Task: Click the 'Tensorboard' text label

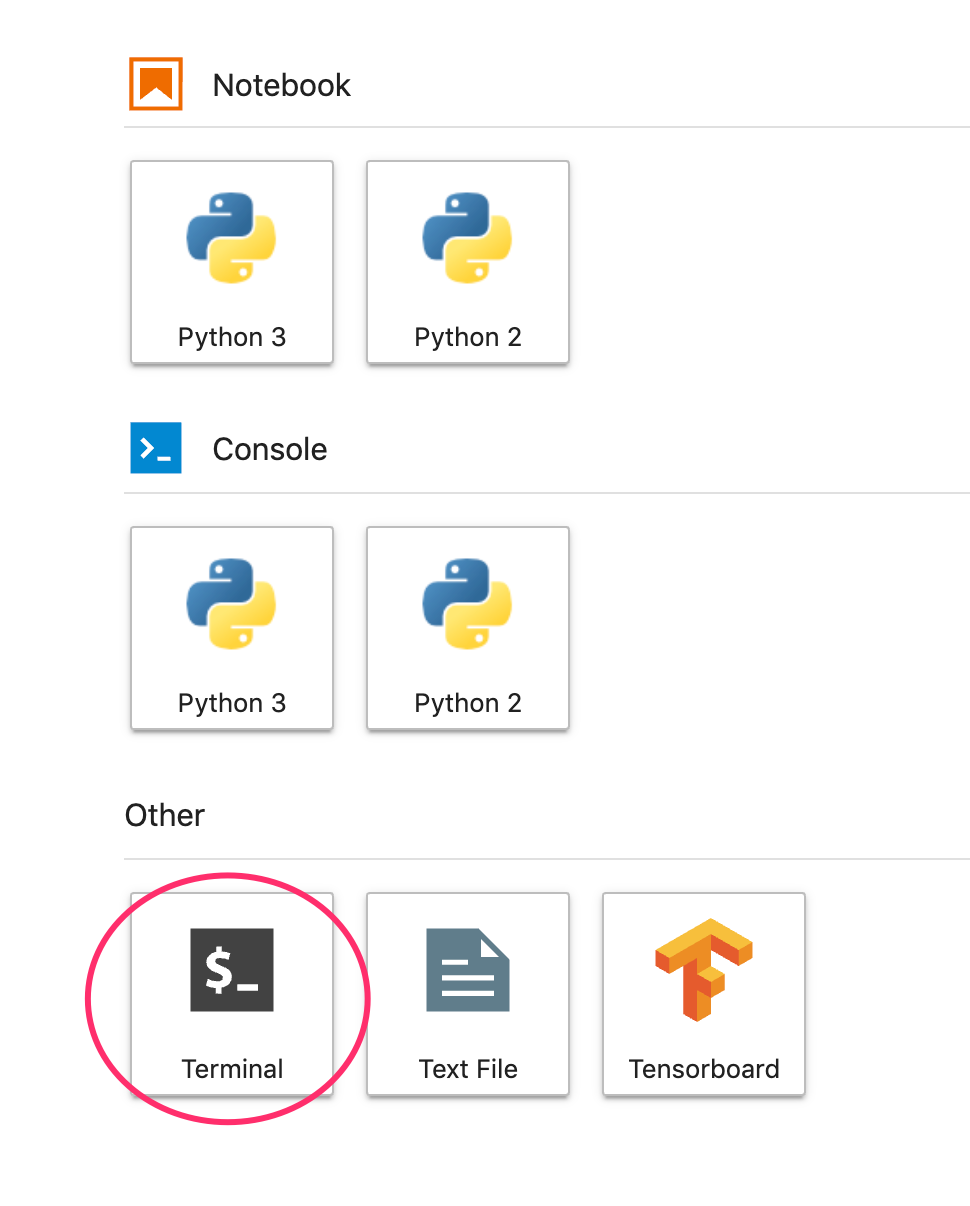Action: 703,1068
